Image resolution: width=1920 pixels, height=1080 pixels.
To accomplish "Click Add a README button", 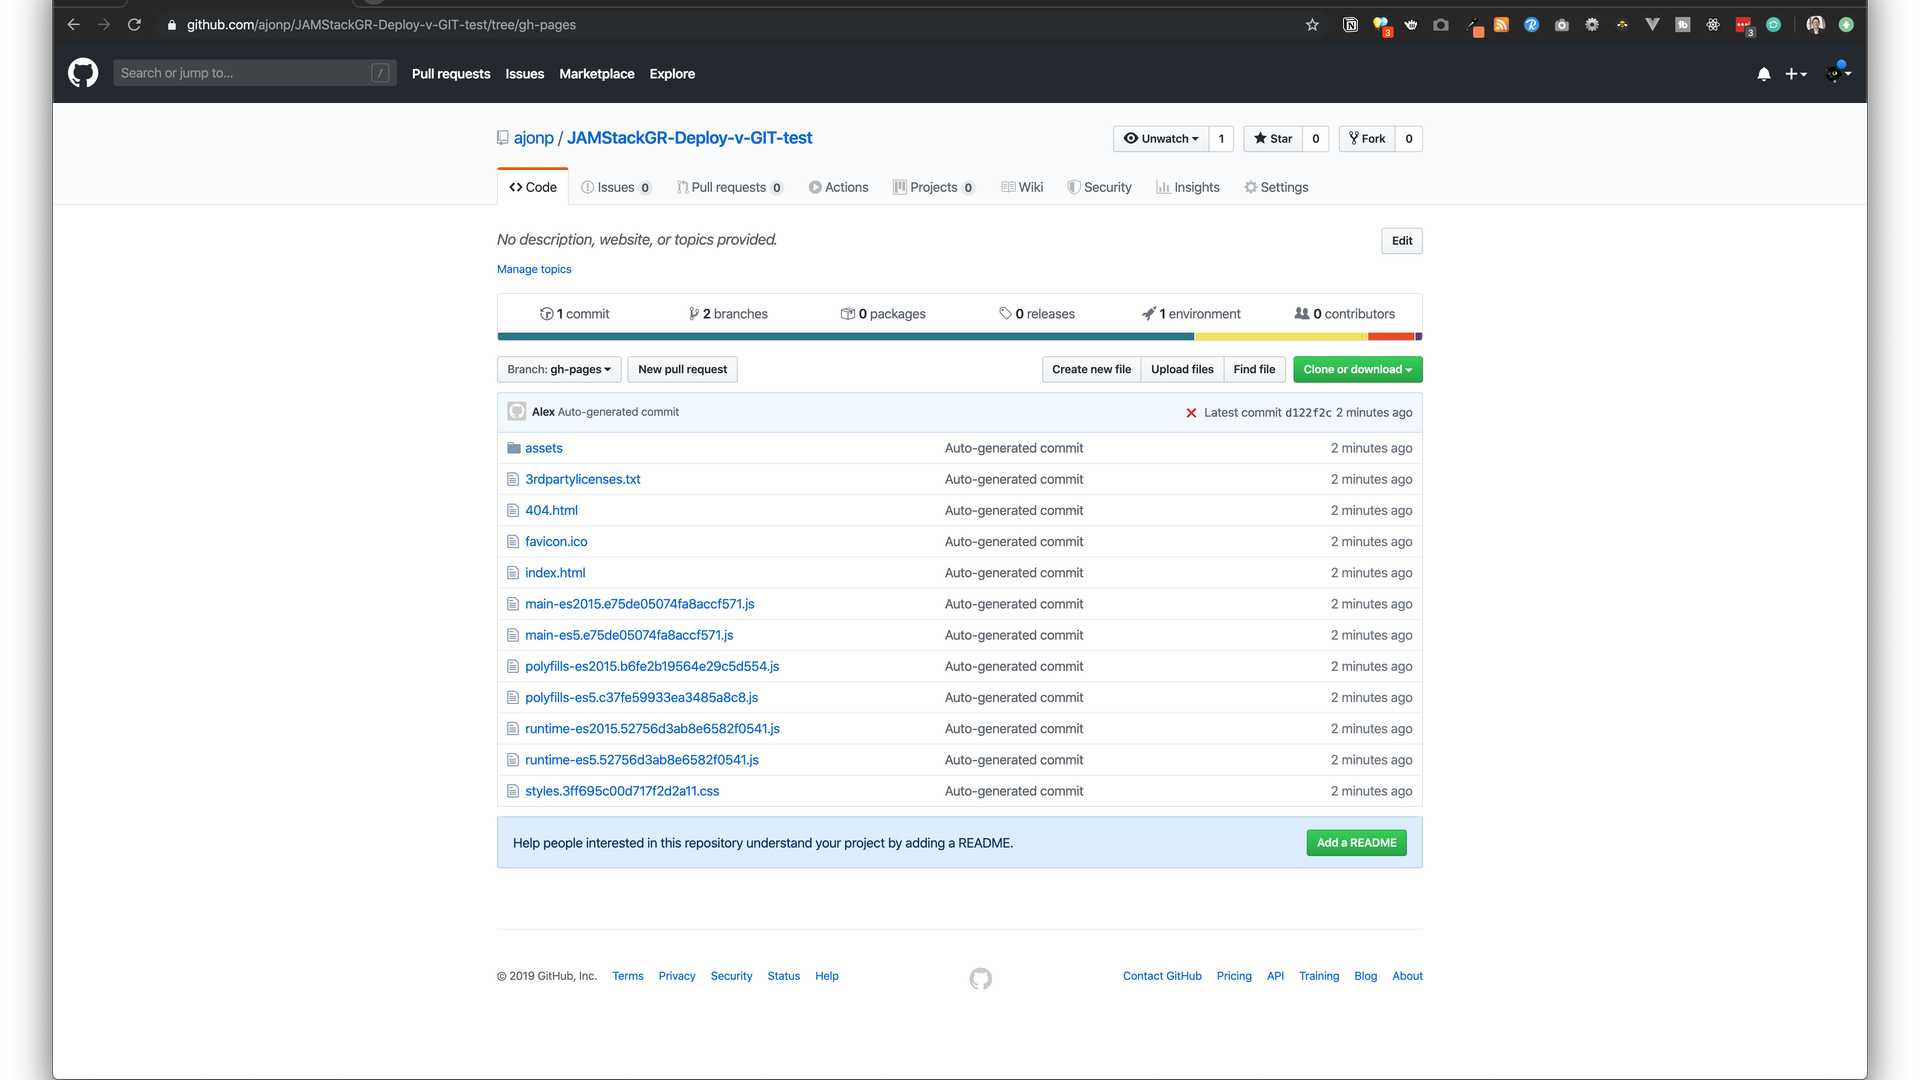I will [x=1356, y=843].
